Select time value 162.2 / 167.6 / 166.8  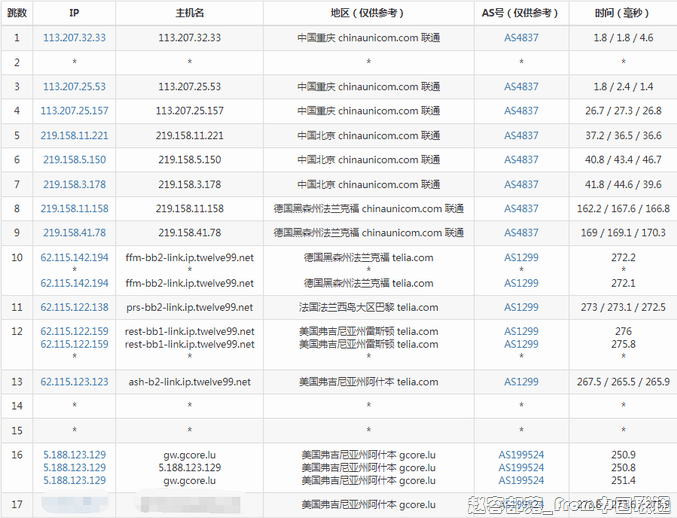[623, 208]
